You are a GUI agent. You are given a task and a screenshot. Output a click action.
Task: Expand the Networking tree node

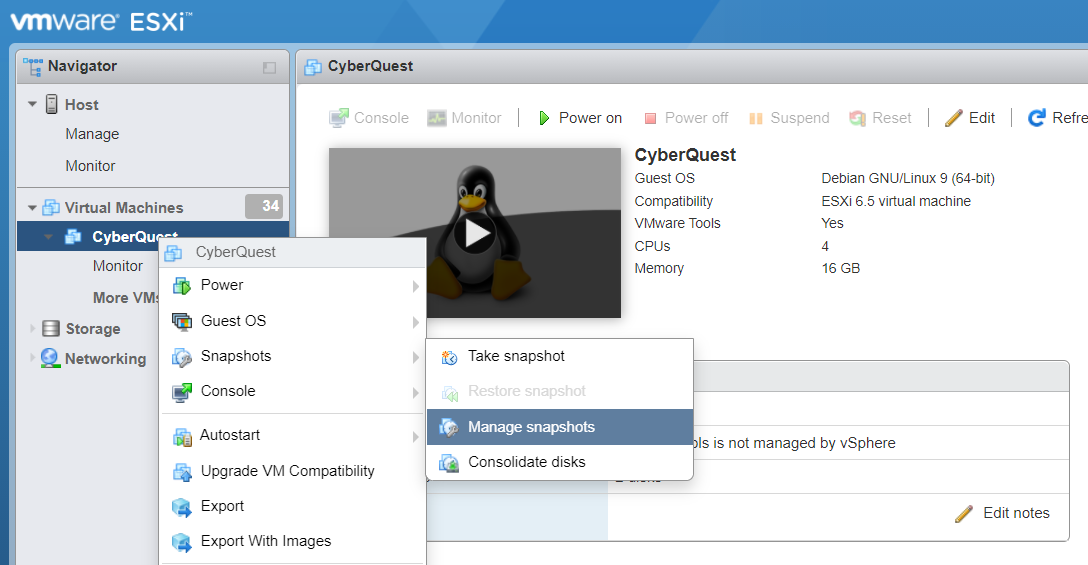point(32,358)
